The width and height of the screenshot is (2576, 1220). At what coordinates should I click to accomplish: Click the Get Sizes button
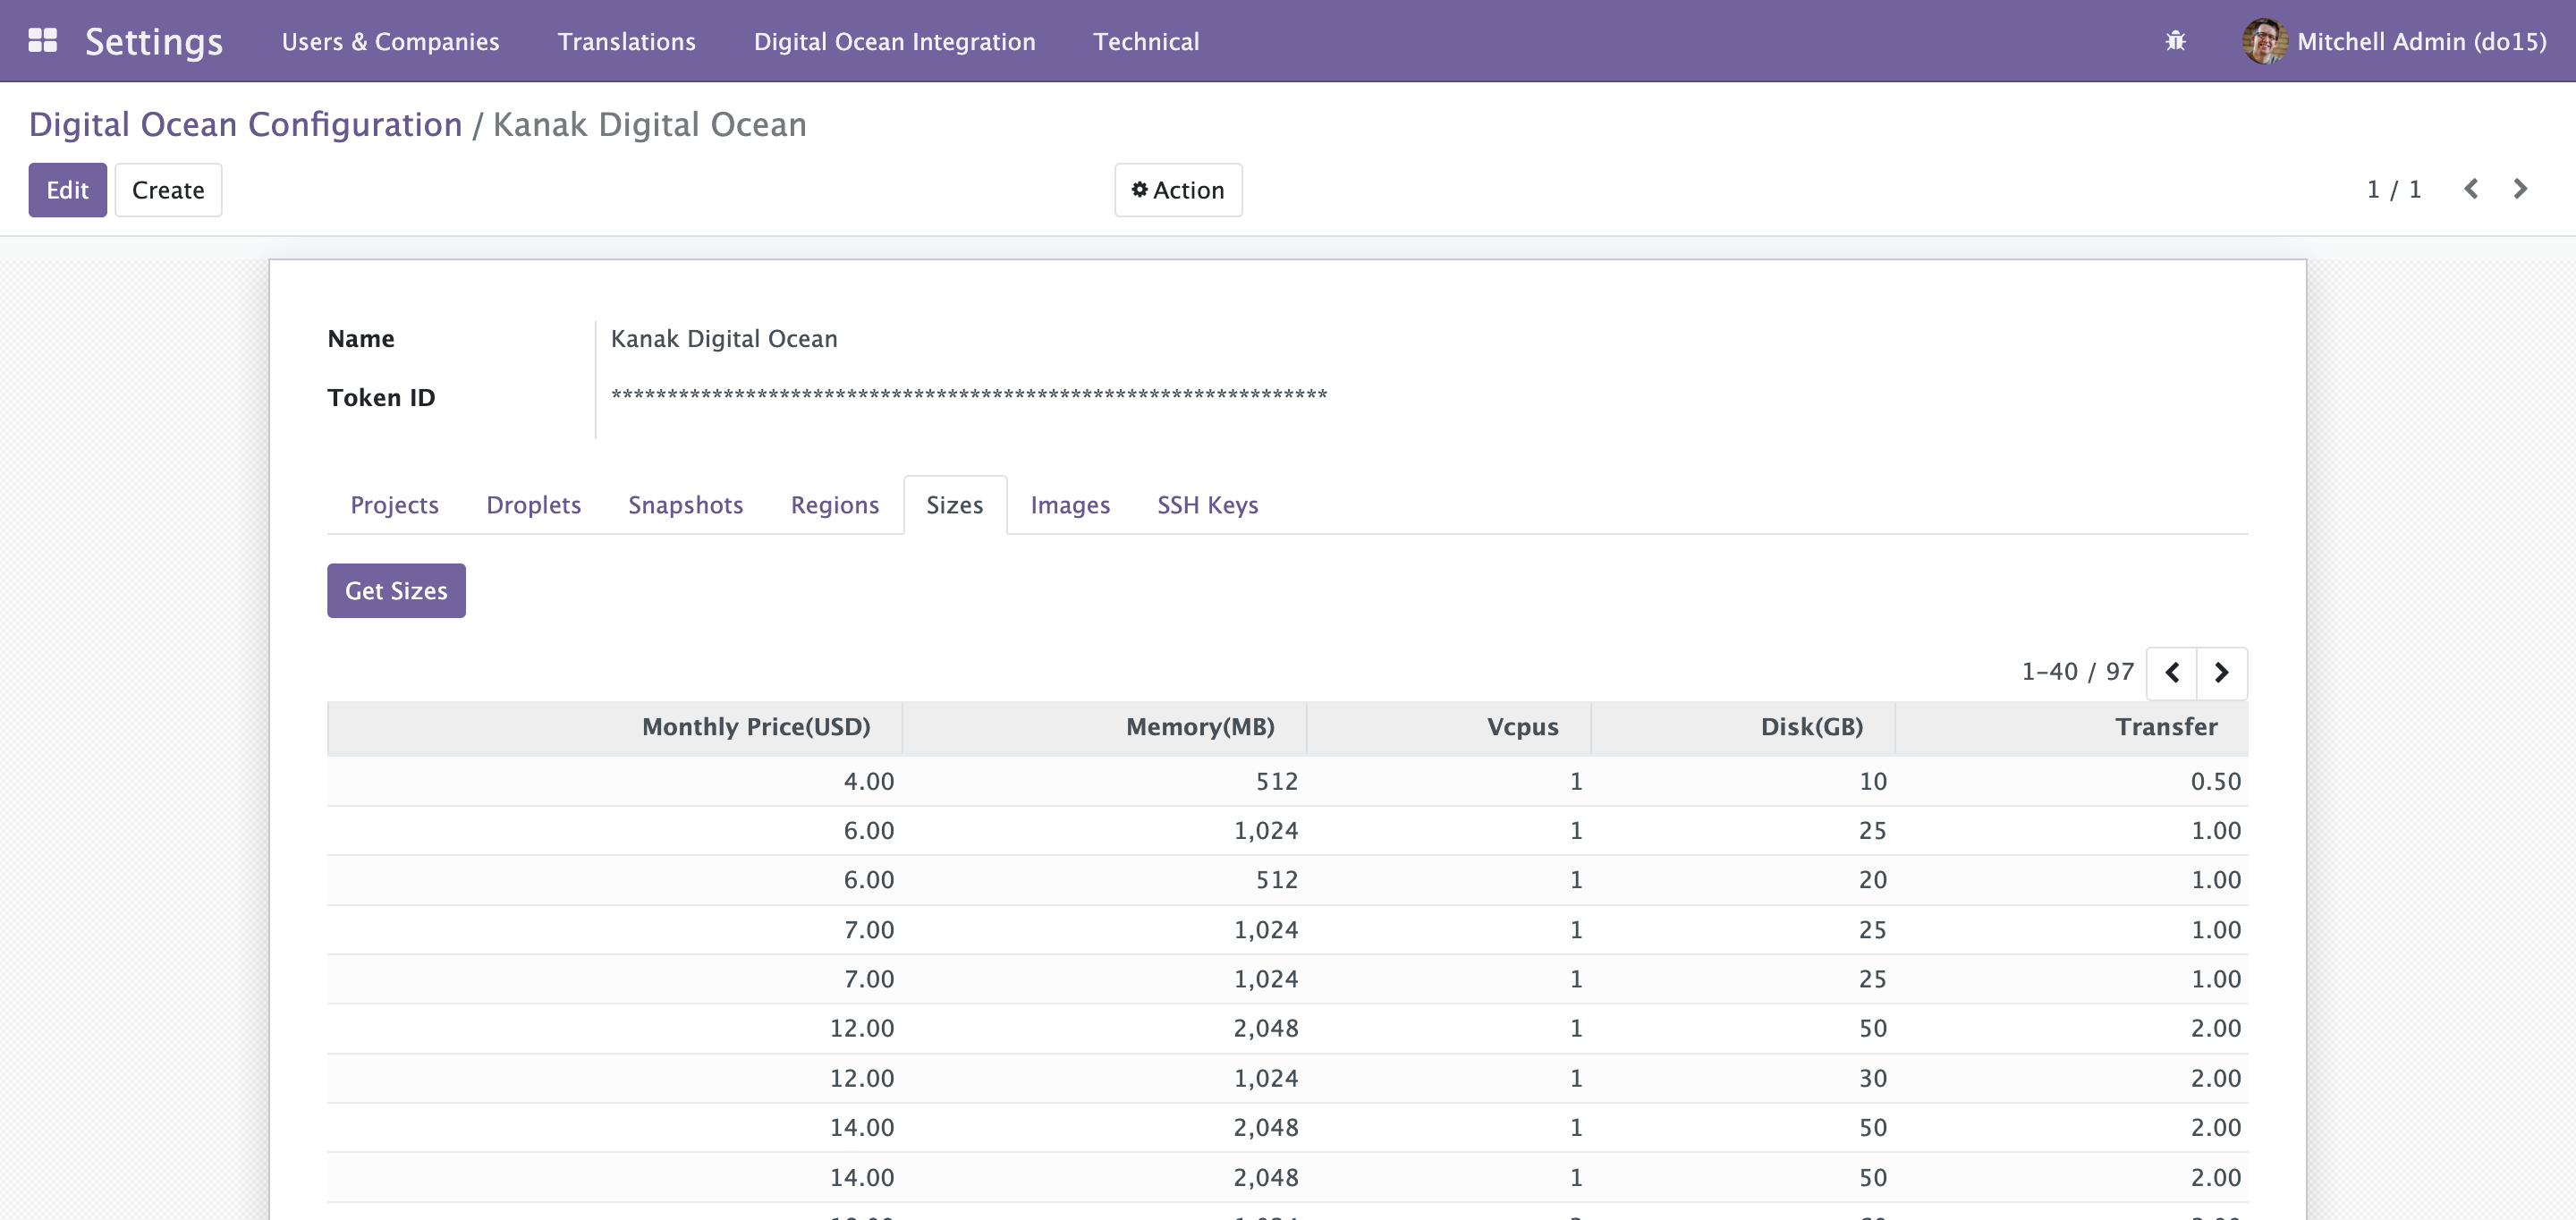coord(396,591)
